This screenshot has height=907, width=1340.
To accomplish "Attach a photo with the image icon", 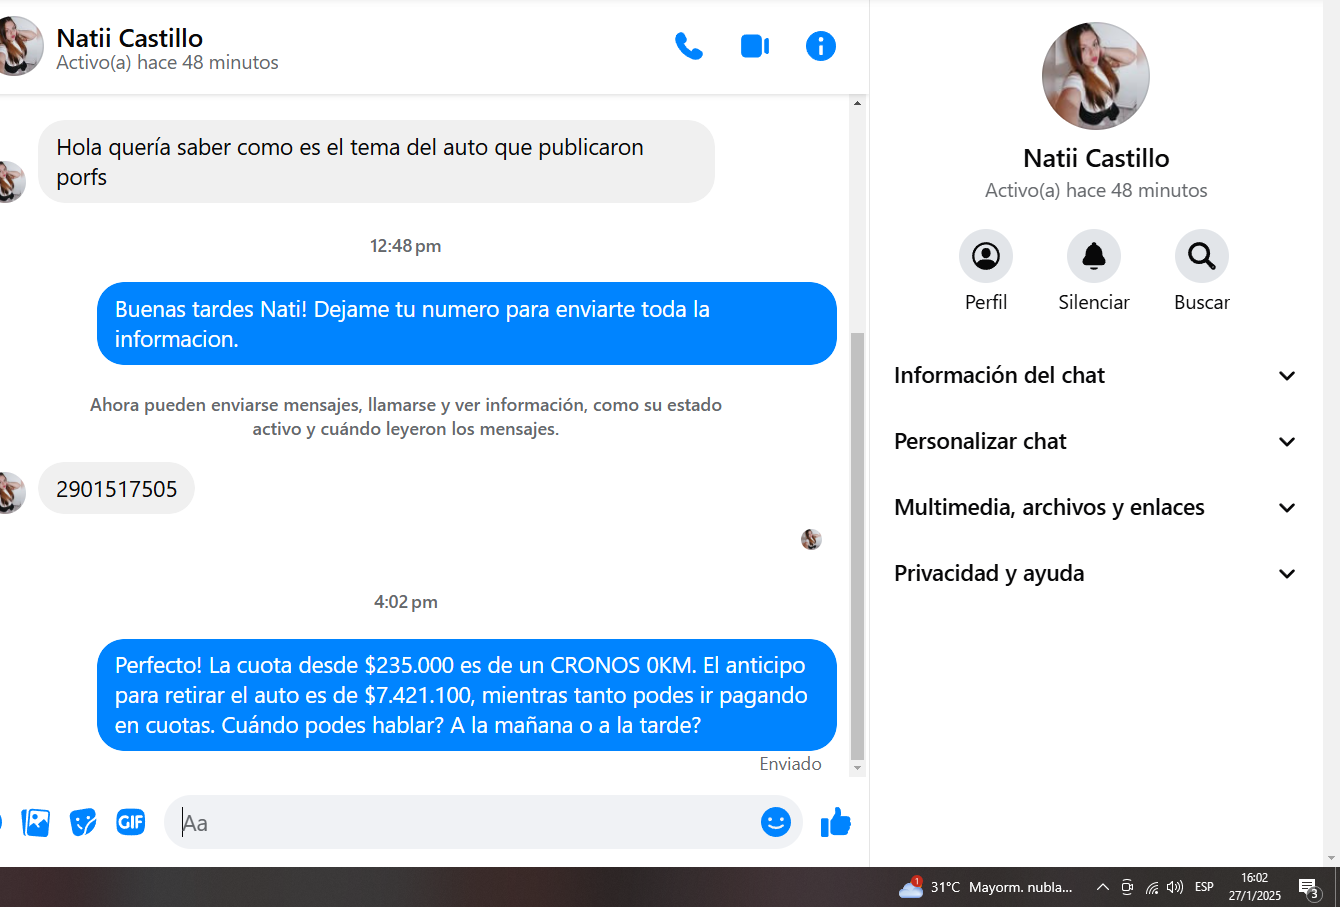I will pos(35,822).
